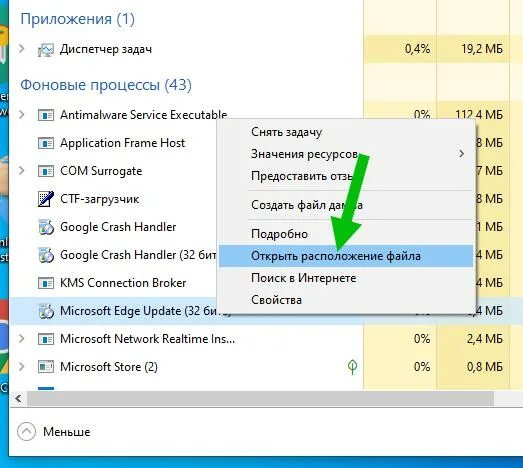Select the Antimalware Service Executable name
523x468 pixels.
pos(144,115)
